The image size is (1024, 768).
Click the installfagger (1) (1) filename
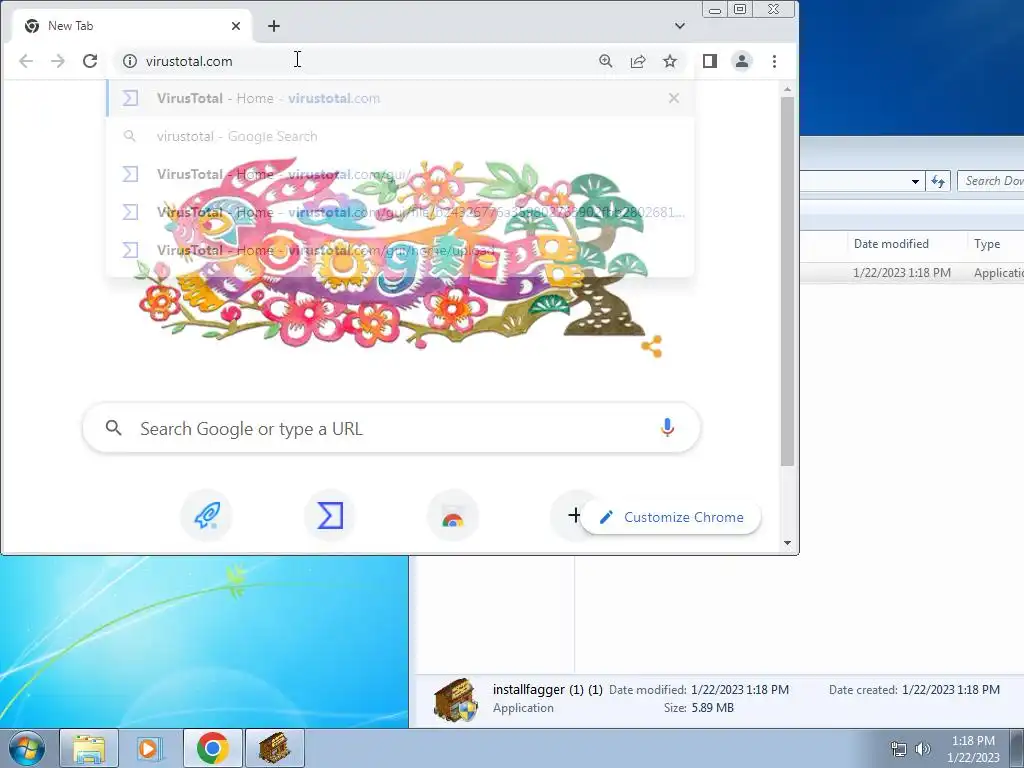click(547, 690)
